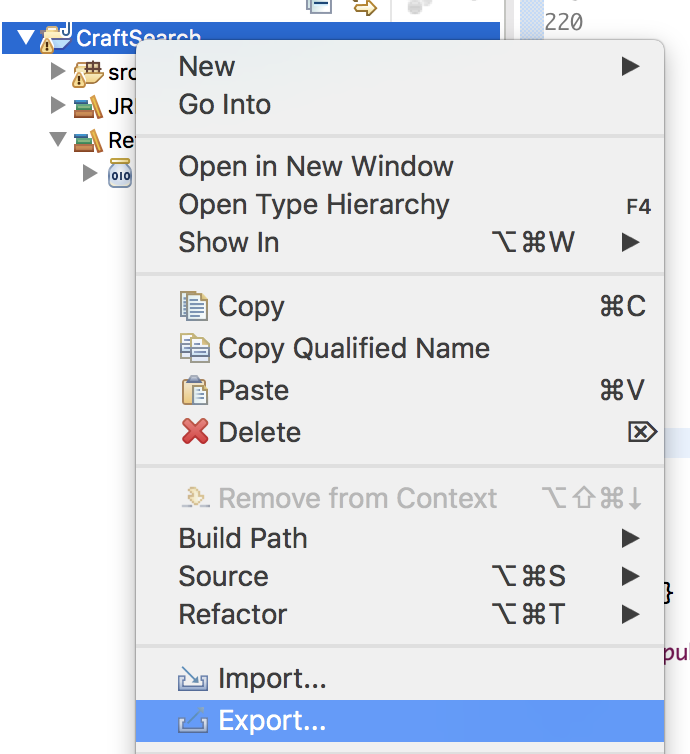Click the Import tray icon
The image size is (690, 754).
(x=194, y=682)
